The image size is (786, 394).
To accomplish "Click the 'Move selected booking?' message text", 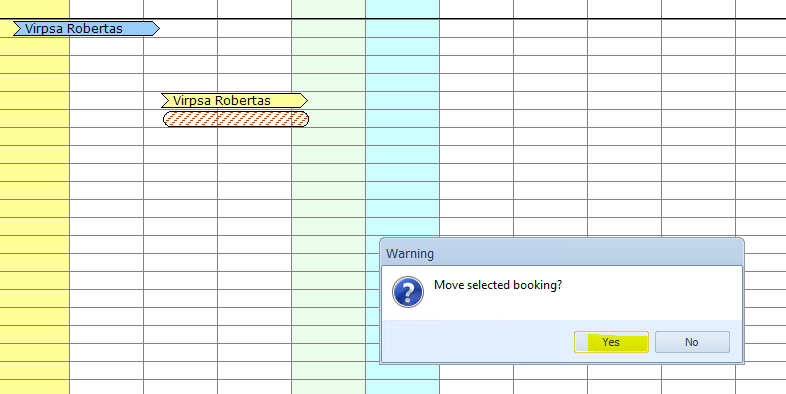I will click(x=498, y=285).
